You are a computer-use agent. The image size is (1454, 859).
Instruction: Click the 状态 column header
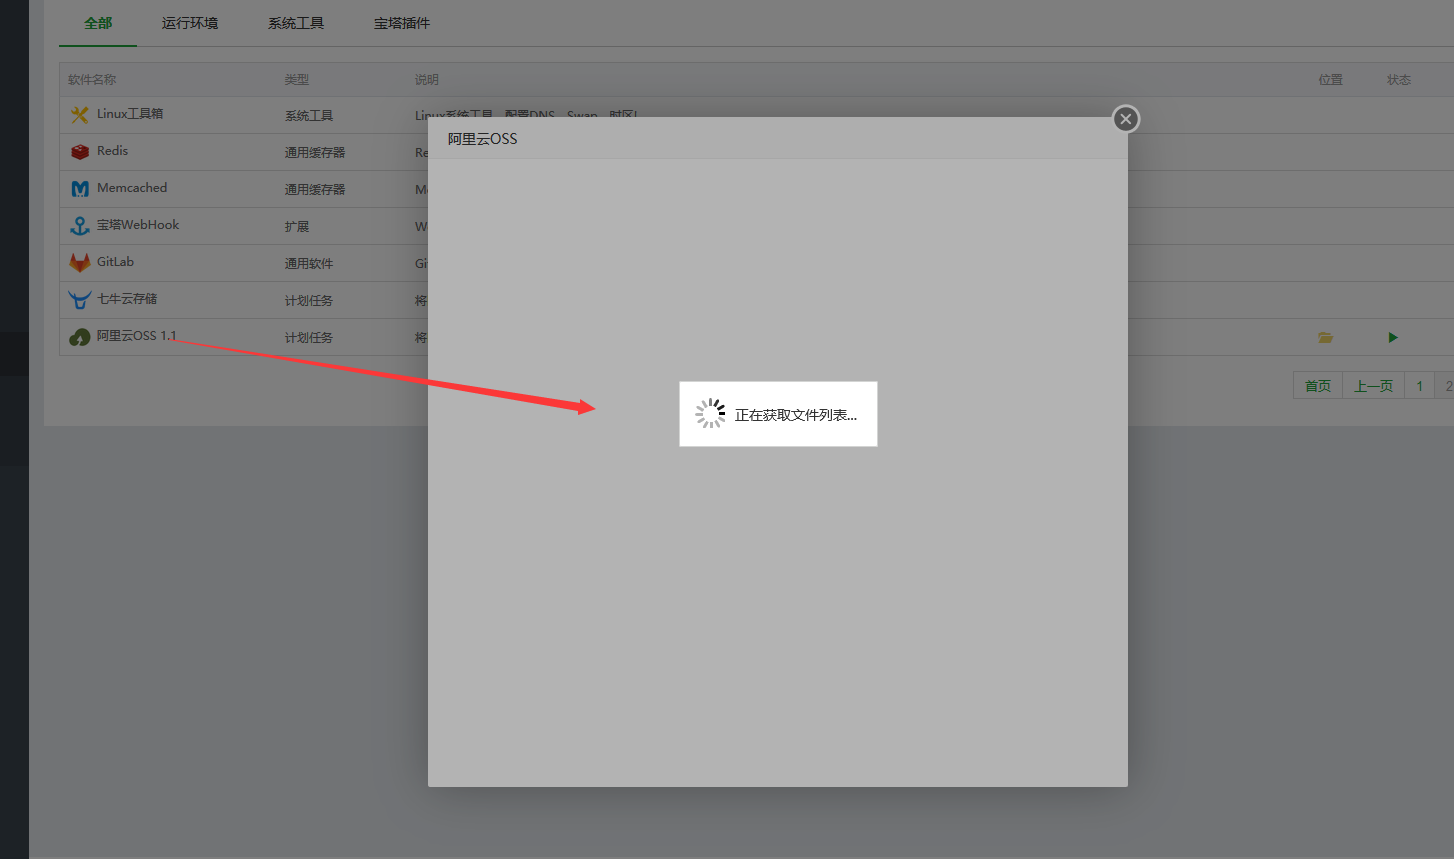(x=1398, y=80)
